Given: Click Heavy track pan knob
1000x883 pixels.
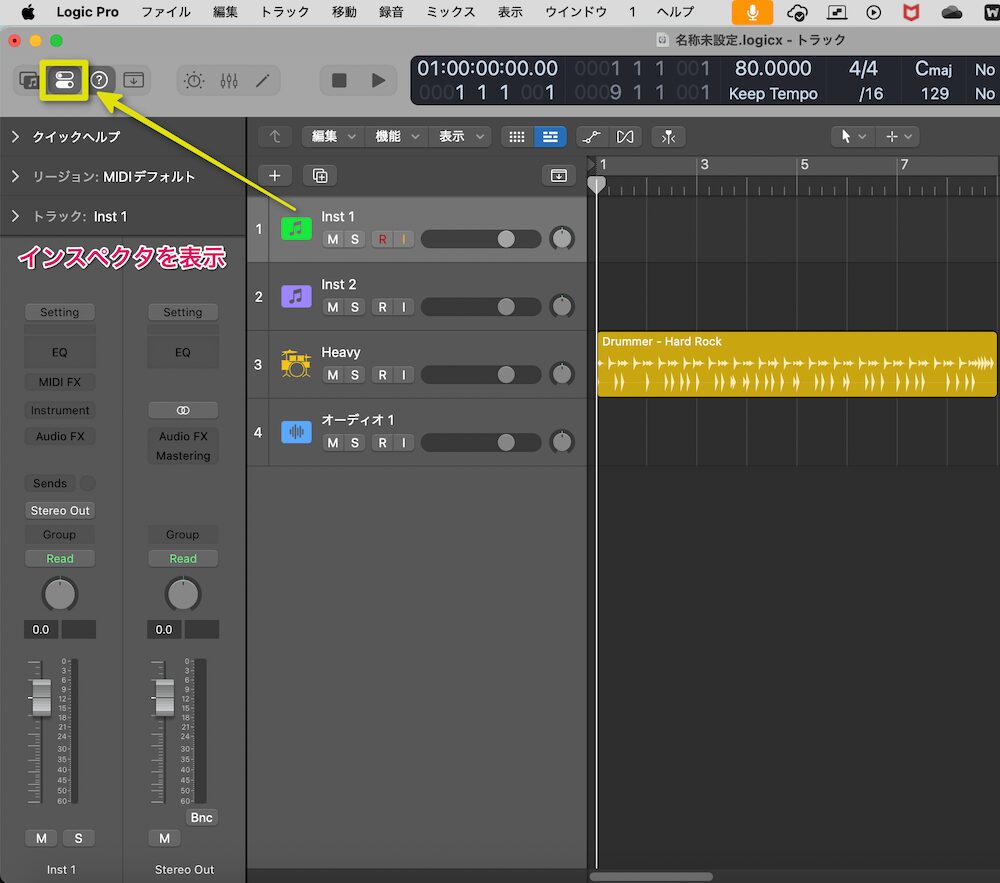Looking at the screenshot, I should pos(562,374).
